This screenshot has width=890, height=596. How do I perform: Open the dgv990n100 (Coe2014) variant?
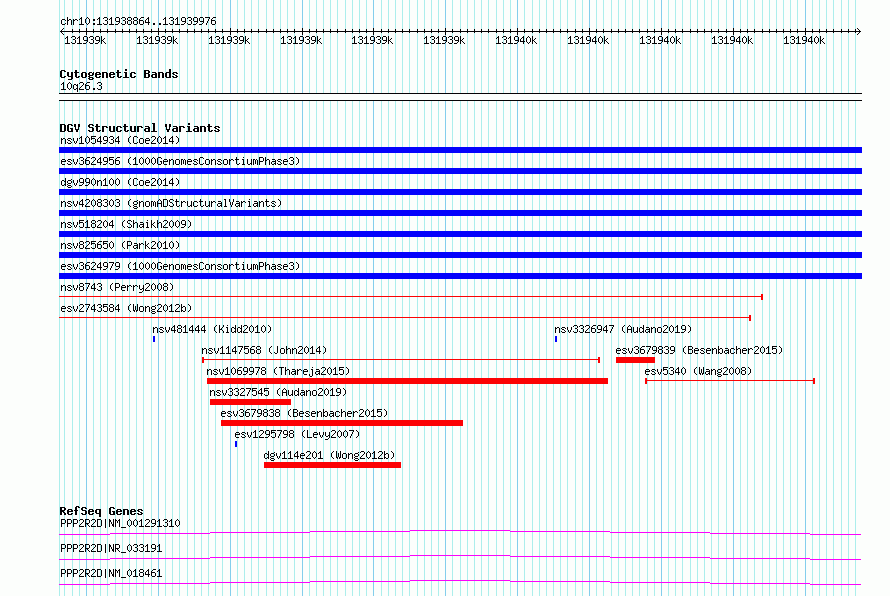click(x=120, y=182)
